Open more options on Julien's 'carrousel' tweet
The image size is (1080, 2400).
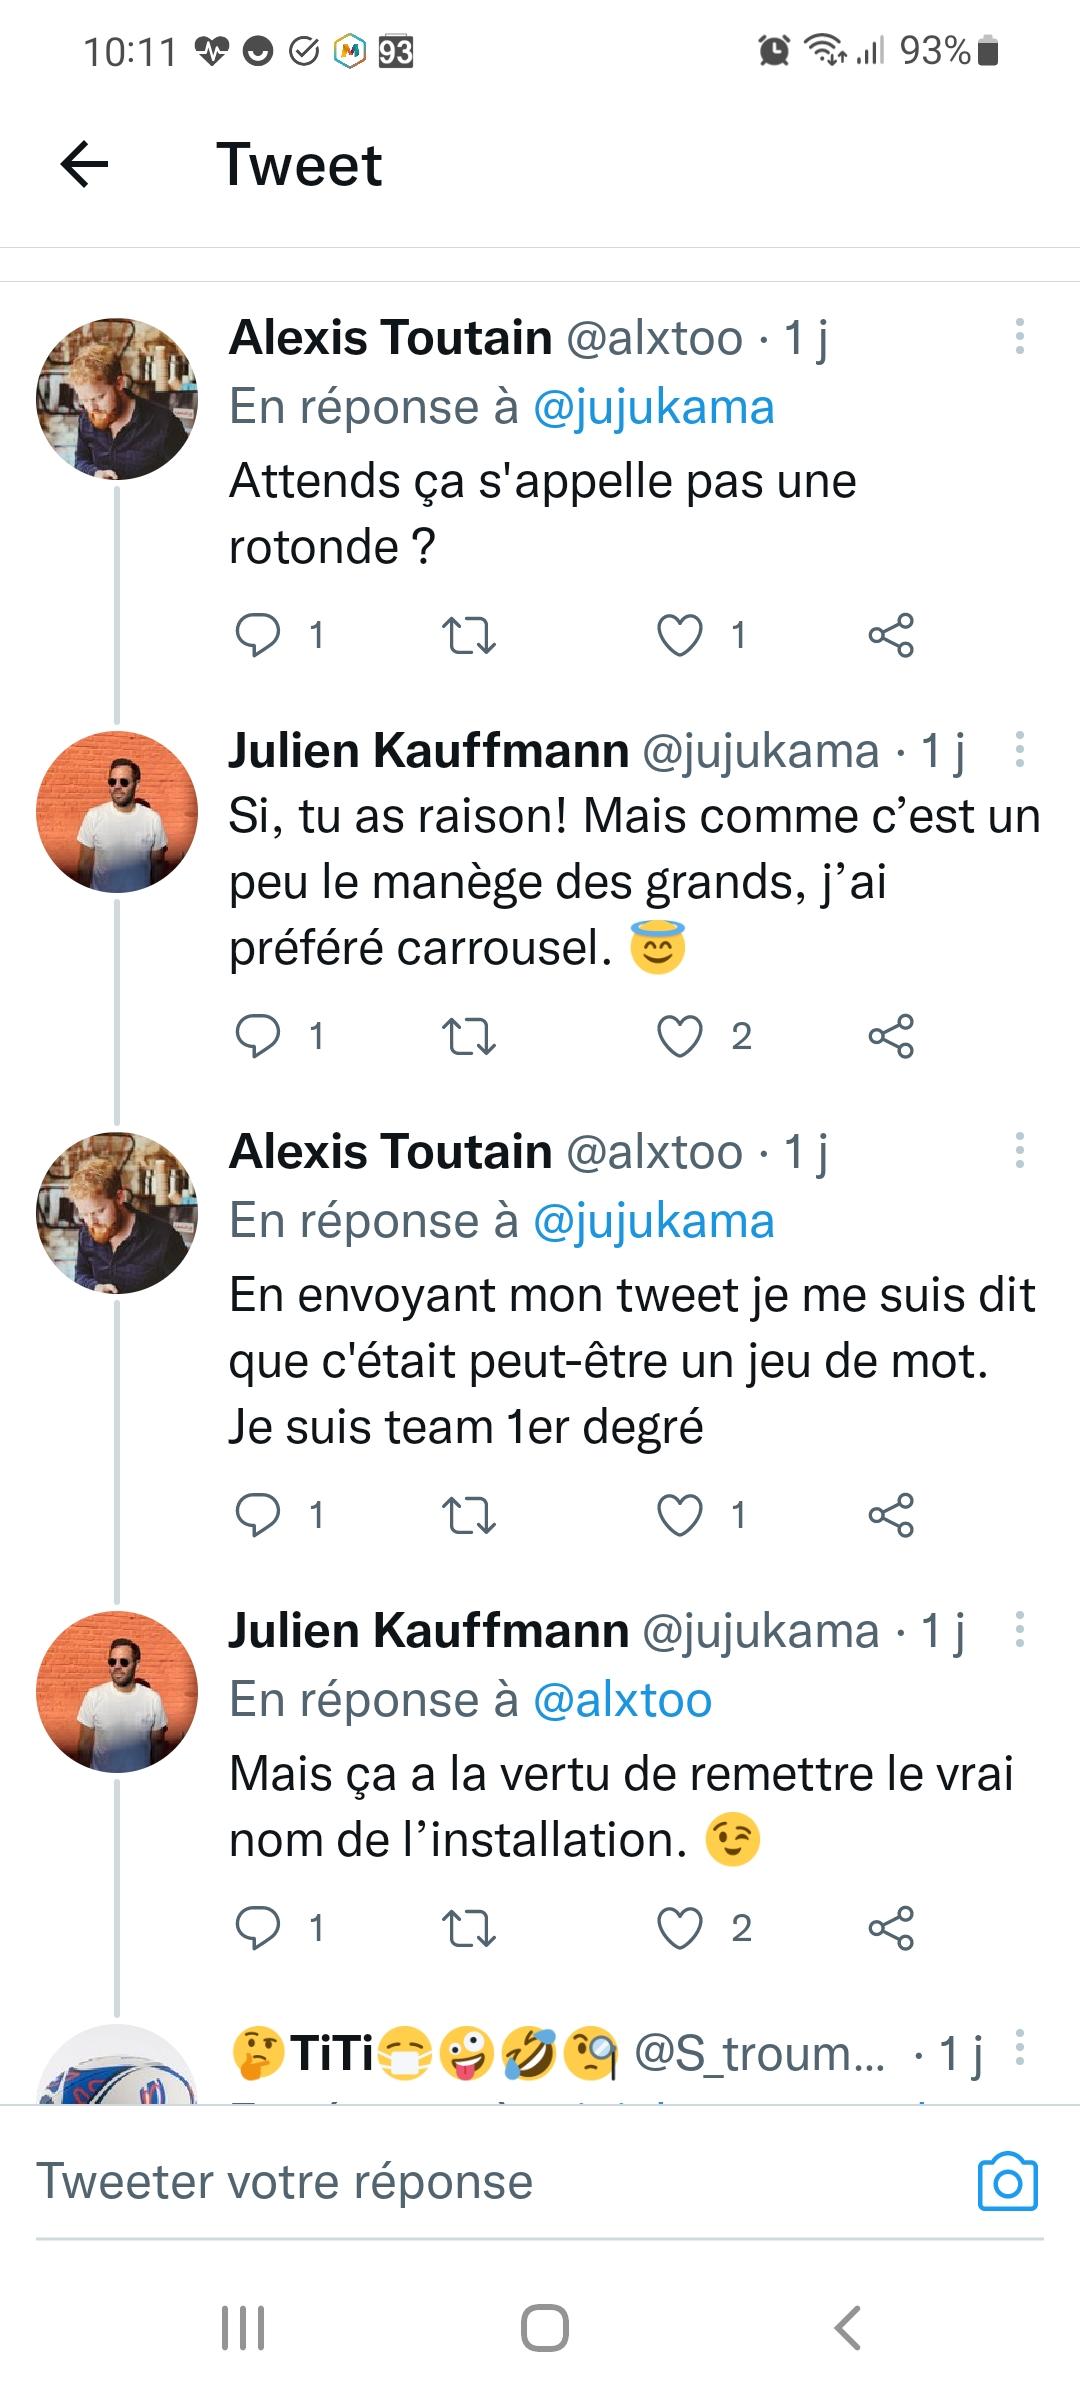click(x=1019, y=750)
